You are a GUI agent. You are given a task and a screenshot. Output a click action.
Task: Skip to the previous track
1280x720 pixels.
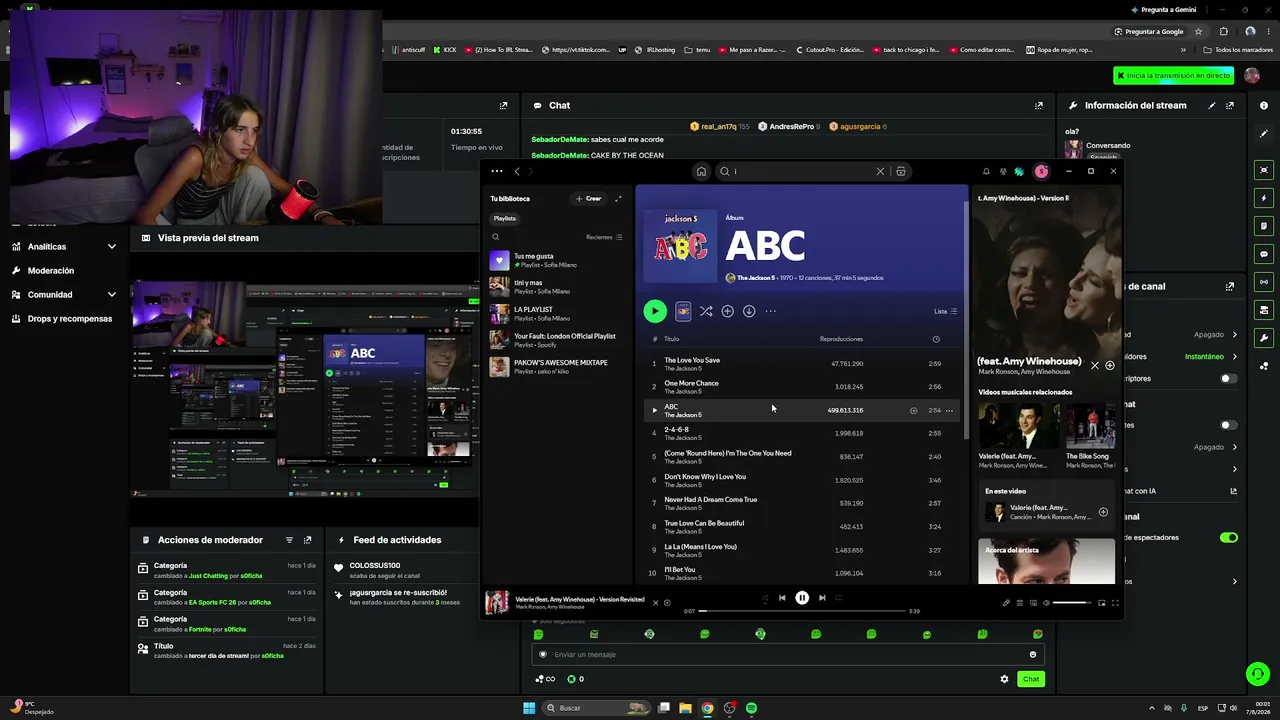782,598
